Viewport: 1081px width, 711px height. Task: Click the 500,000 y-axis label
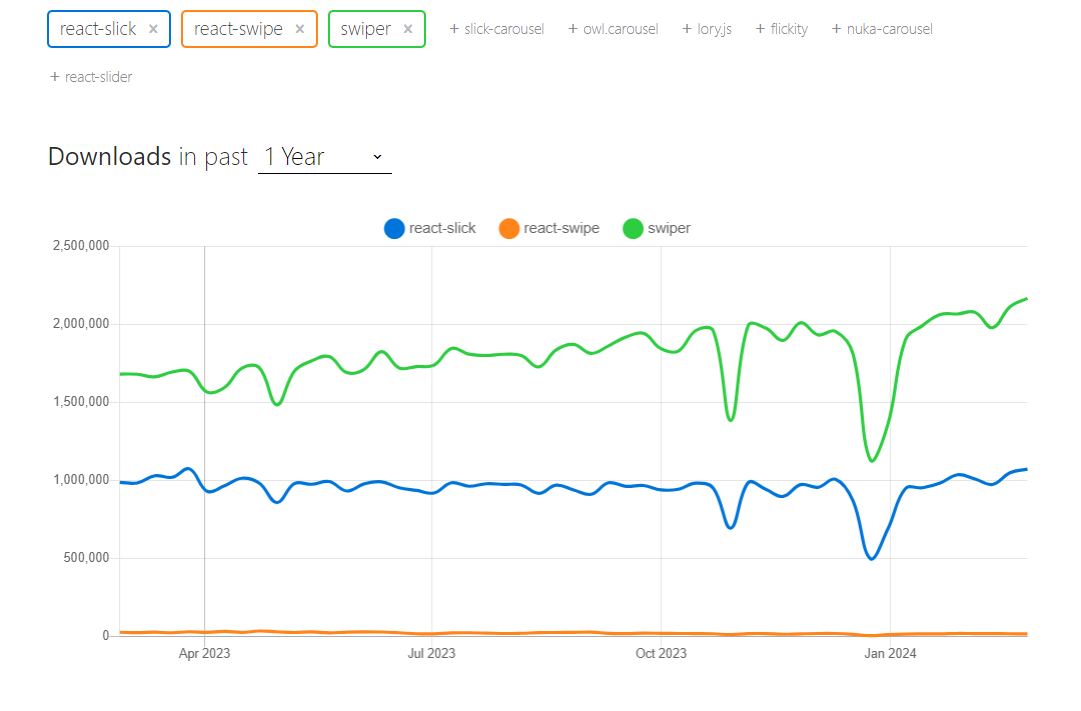(86, 558)
